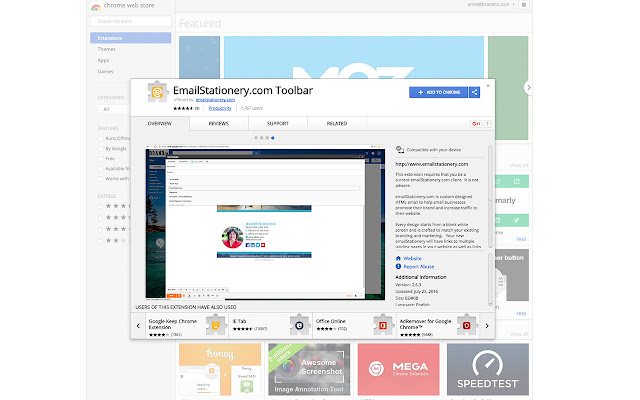Click the alert icon next to Report Abuse
Viewport: 640px width, 400px height.
(398, 267)
